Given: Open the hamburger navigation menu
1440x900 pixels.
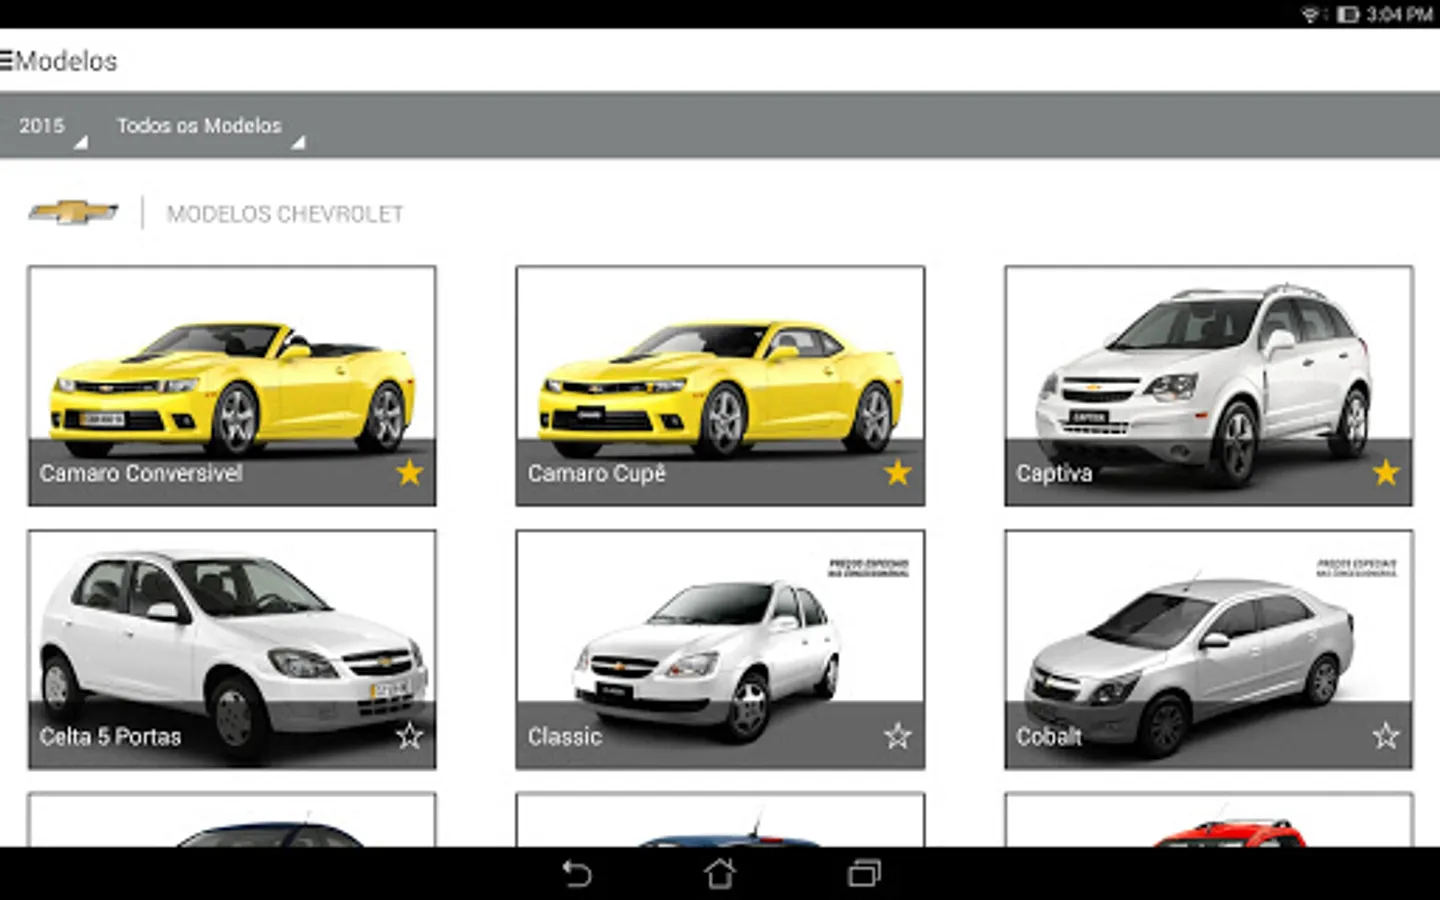Looking at the screenshot, I should point(7,61).
